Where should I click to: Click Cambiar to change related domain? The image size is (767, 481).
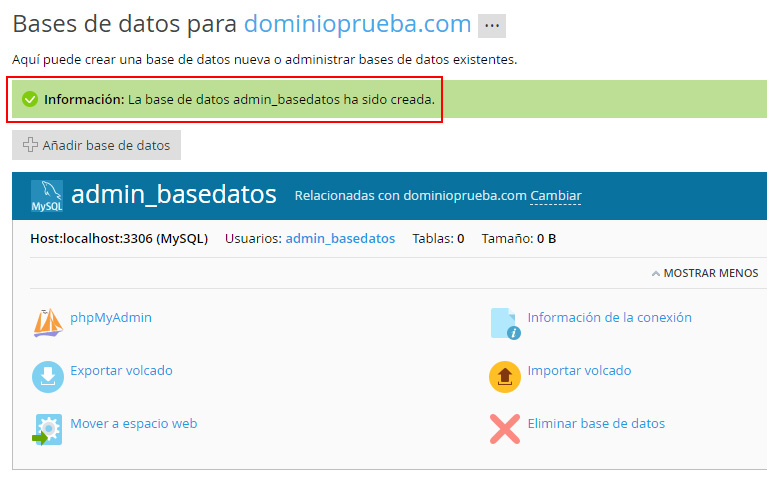click(x=556, y=196)
